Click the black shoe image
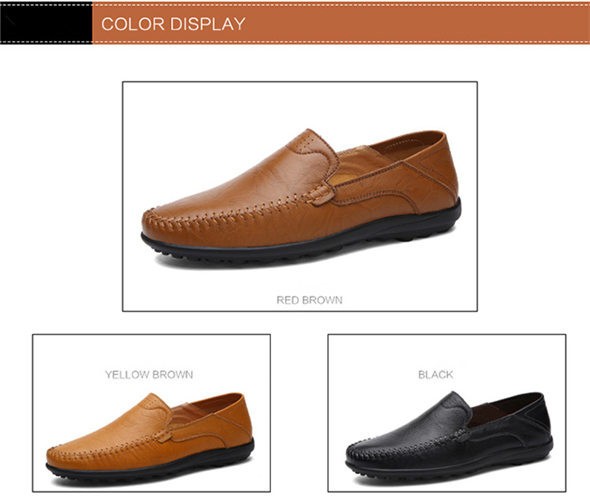This screenshot has width=590, height=504. 449,437
